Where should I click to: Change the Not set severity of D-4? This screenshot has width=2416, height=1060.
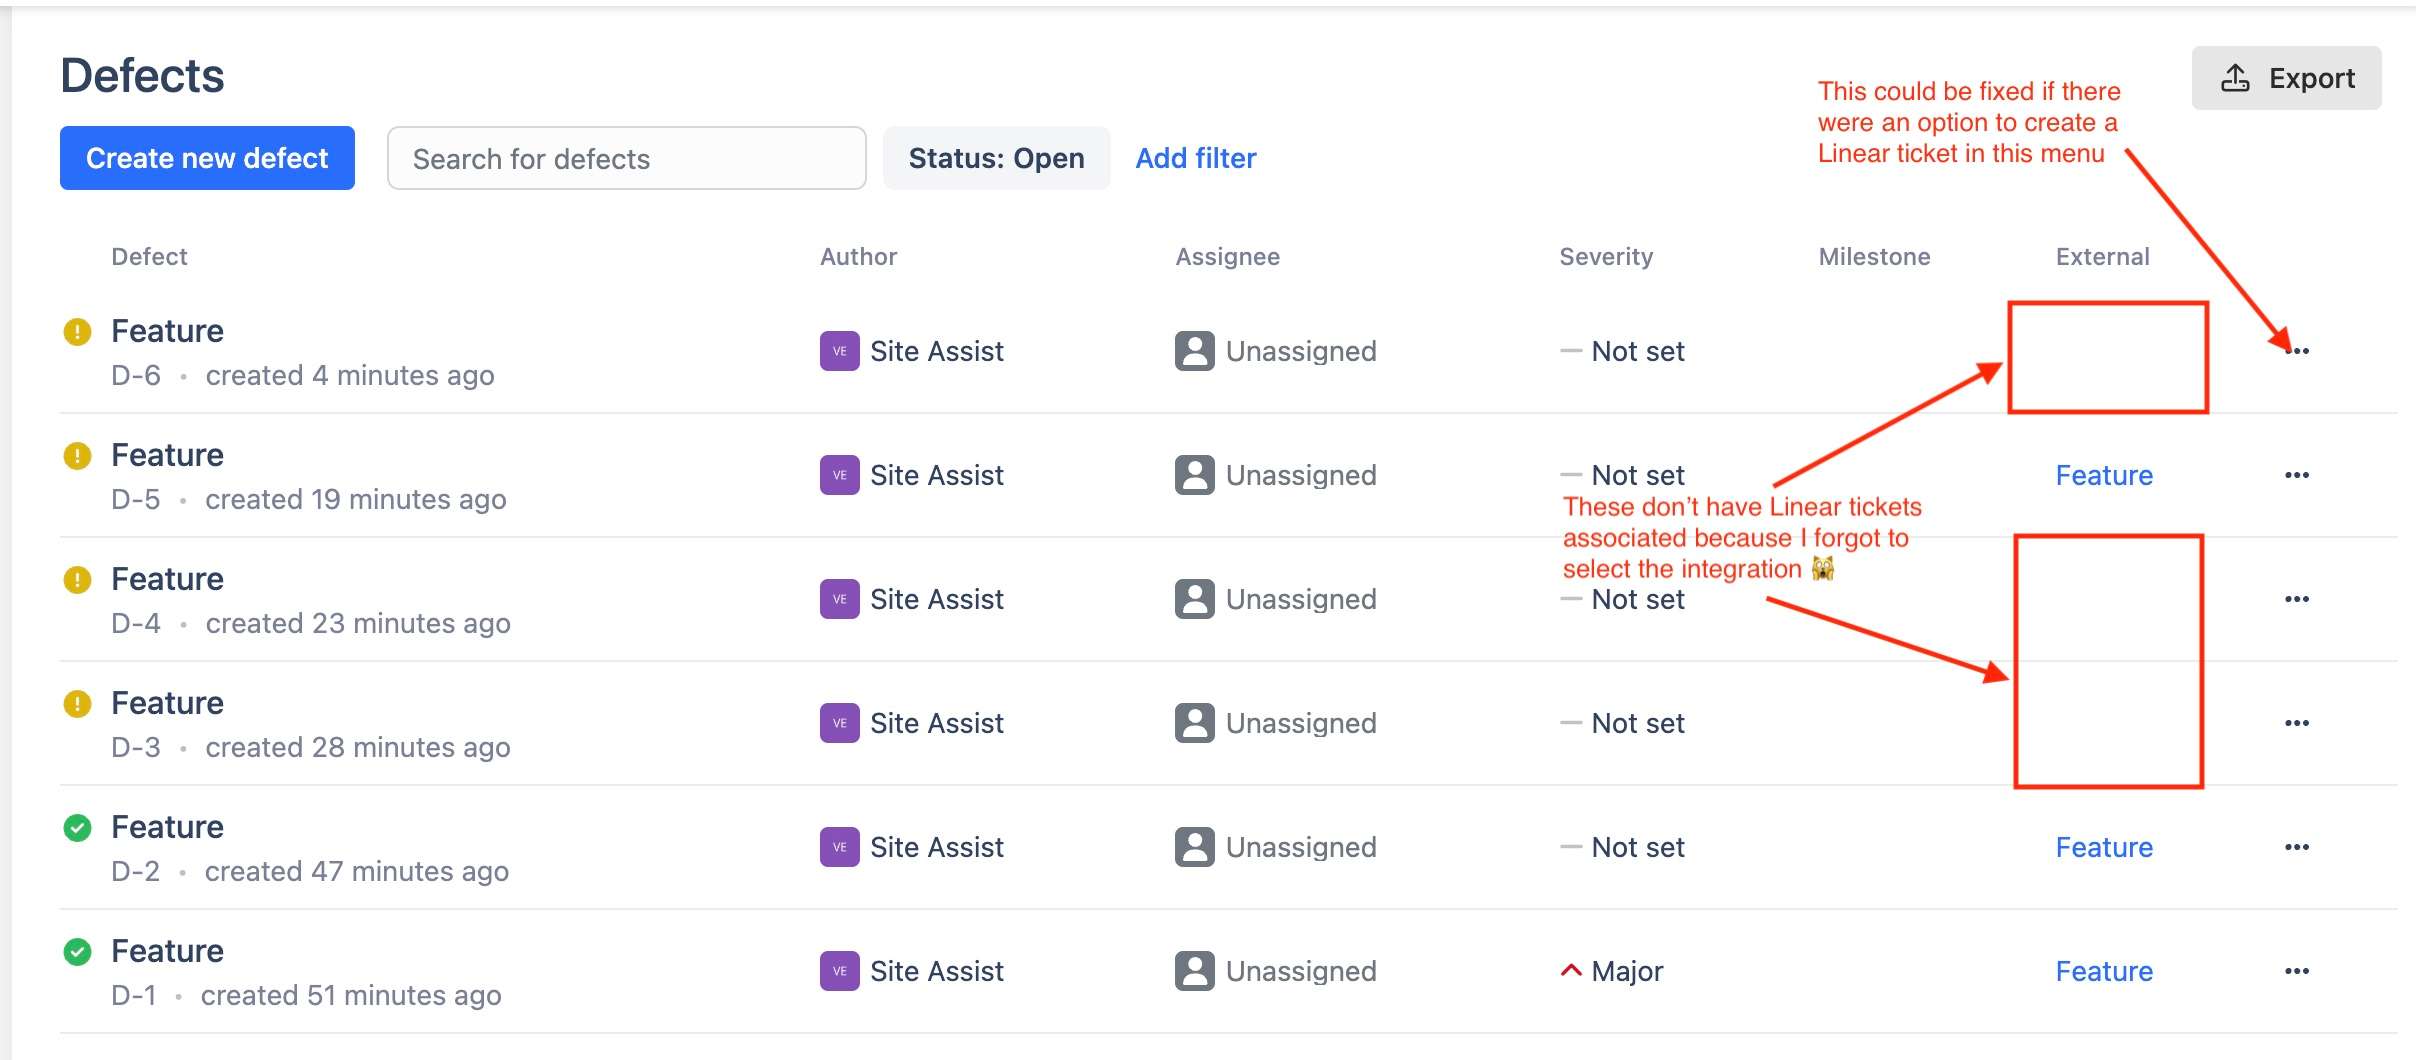[x=1622, y=599]
